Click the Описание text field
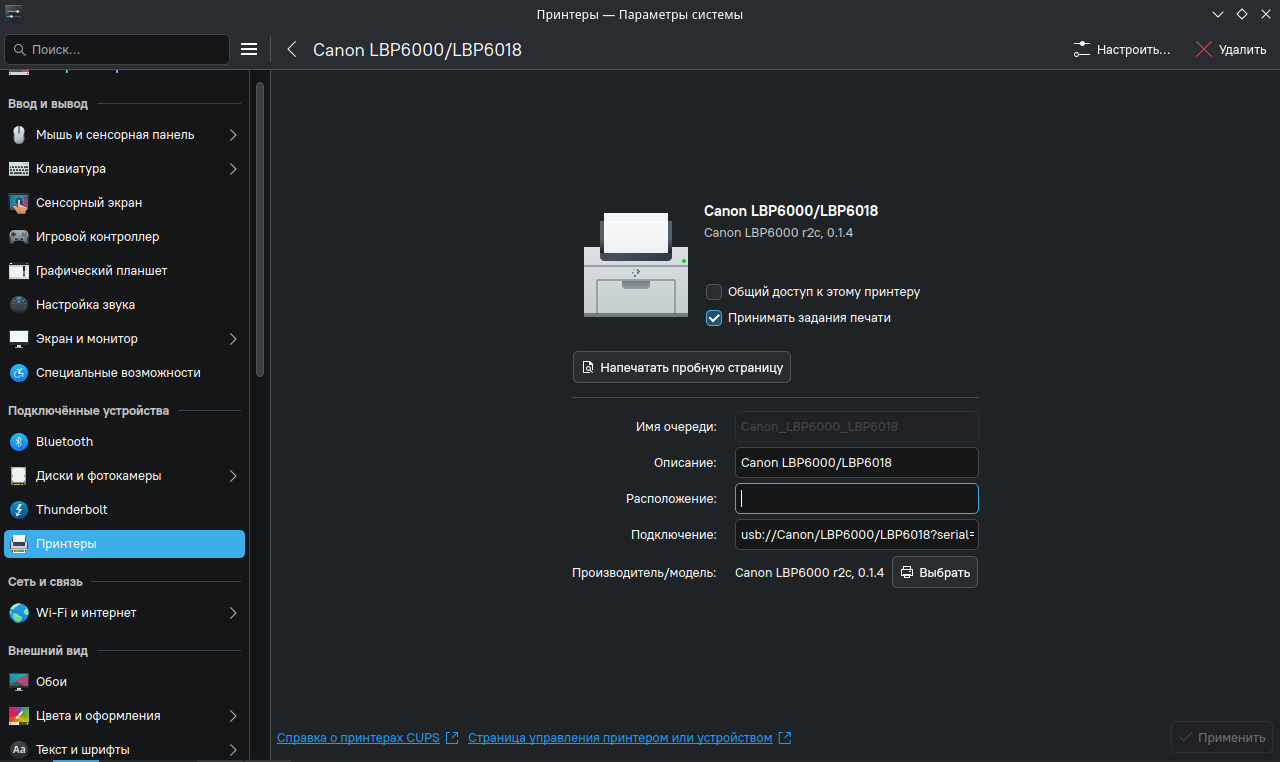Image resolution: width=1280 pixels, height=762 pixels. tap(856, 463)
